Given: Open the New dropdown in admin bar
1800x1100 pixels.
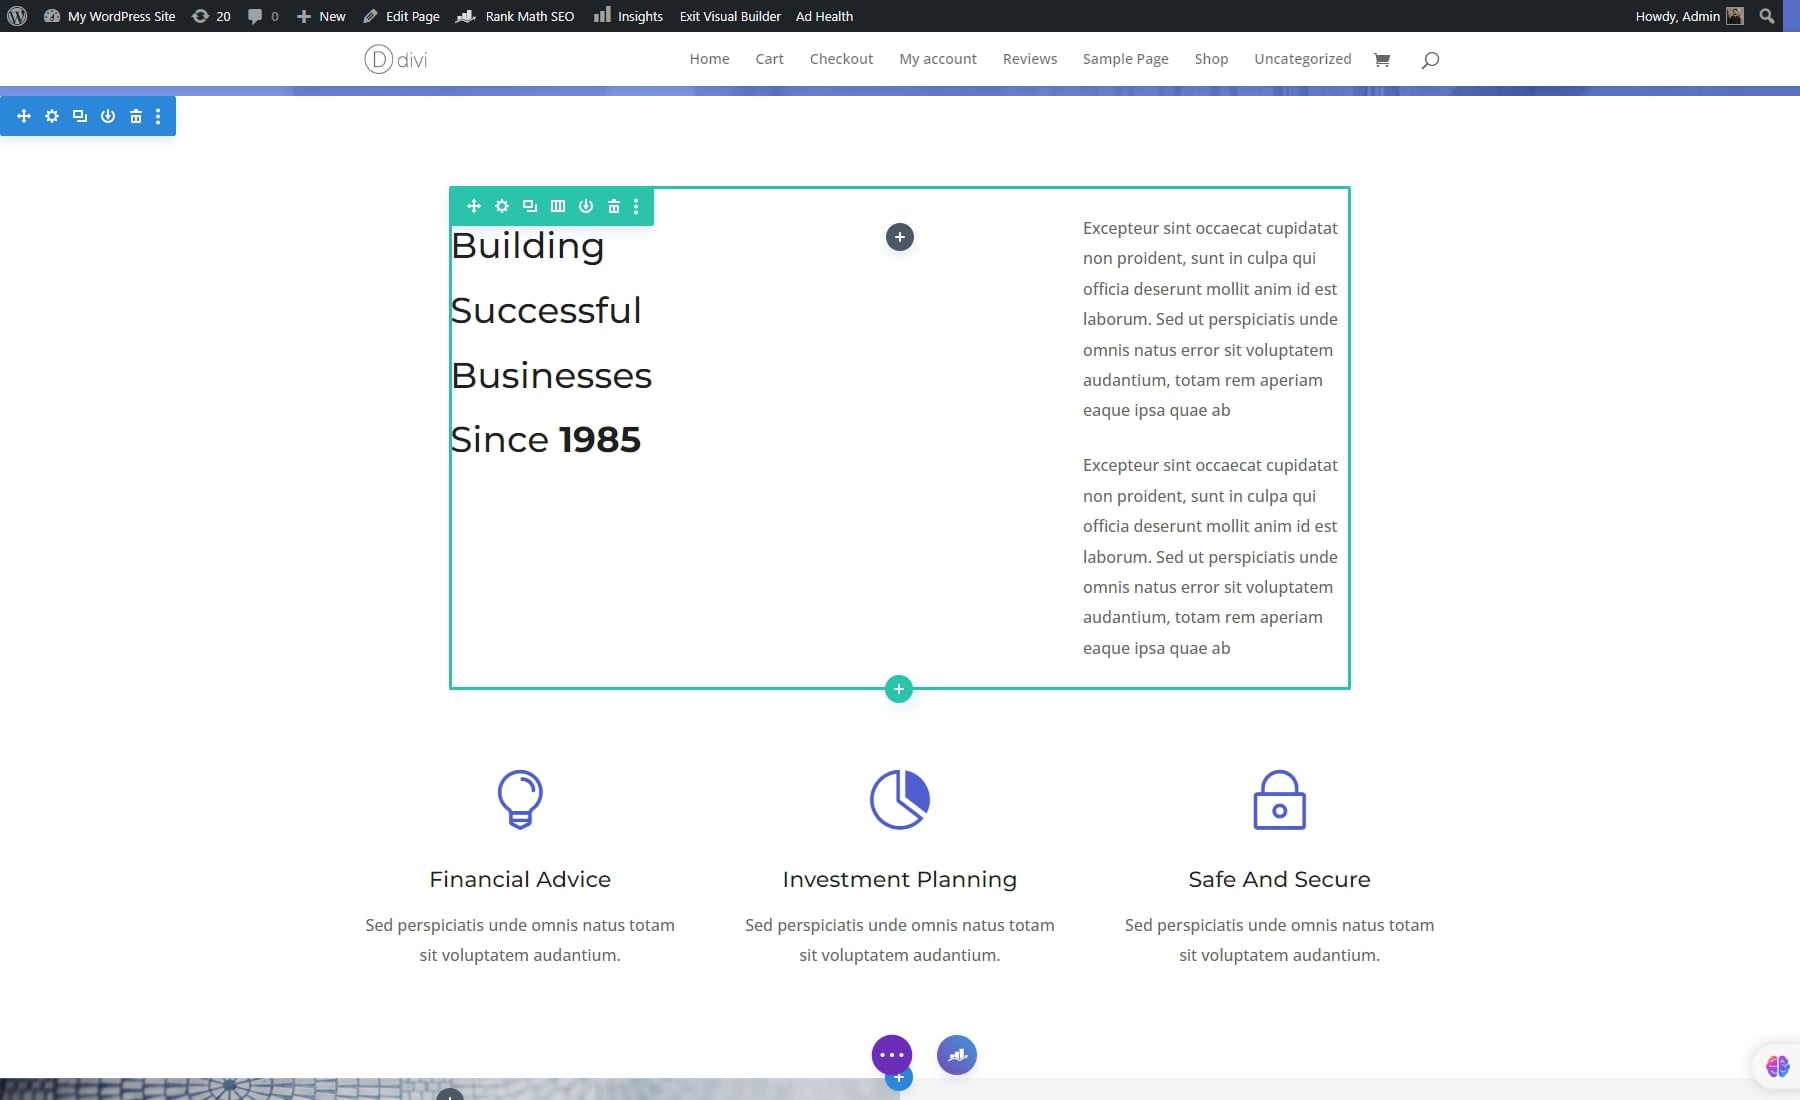Looking at the screenshot, I should click(x=320, y=16).
